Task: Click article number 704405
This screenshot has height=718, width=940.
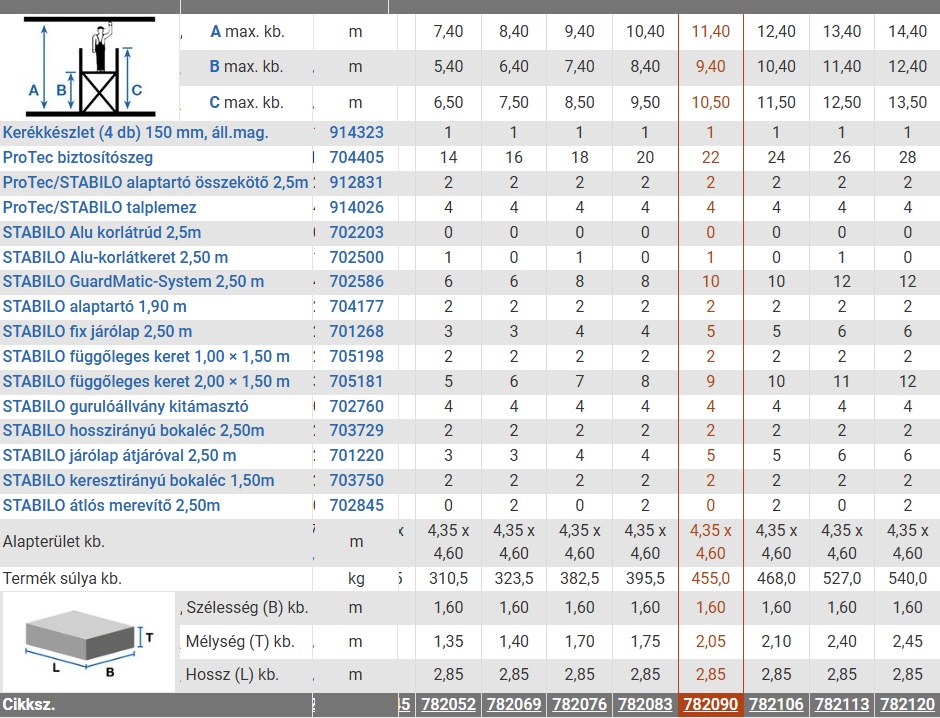Action: pos(357,158)
